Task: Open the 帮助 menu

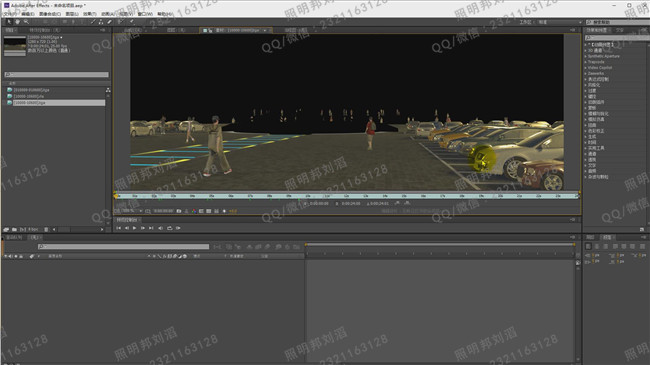Action: tap(164, 14)
